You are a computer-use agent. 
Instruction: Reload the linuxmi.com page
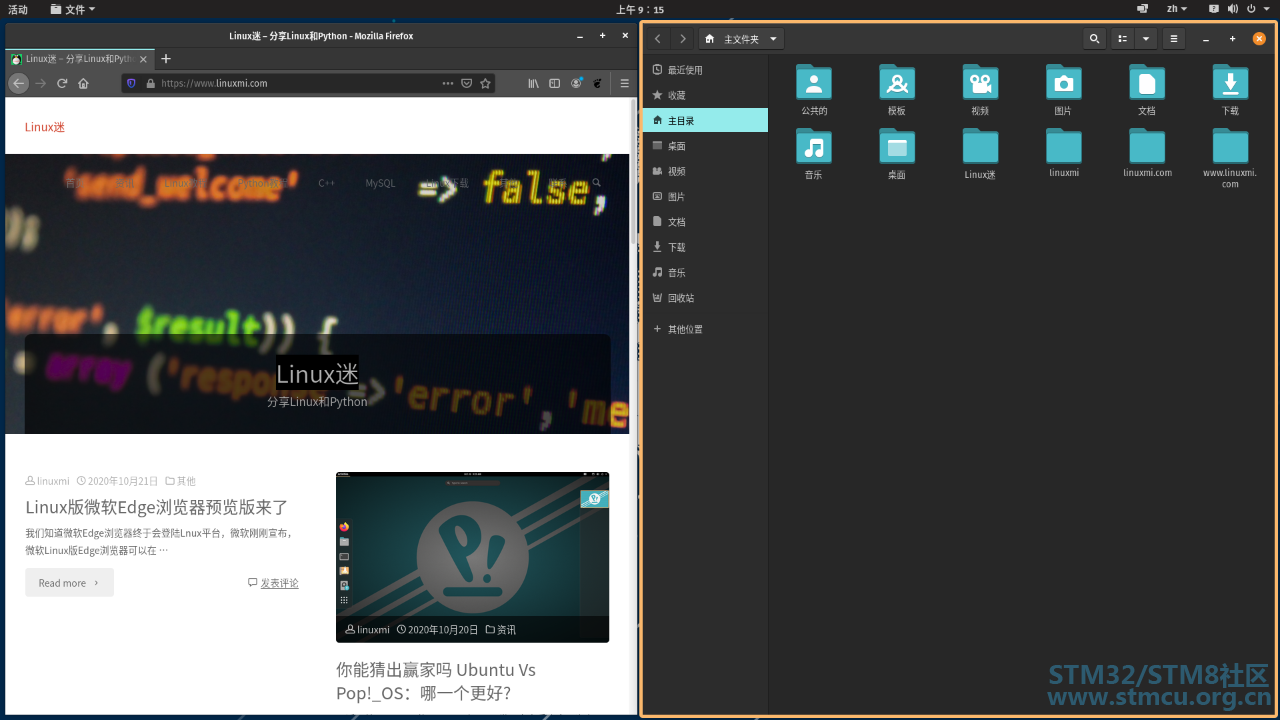pyautogui.click(x=62, y=83)
